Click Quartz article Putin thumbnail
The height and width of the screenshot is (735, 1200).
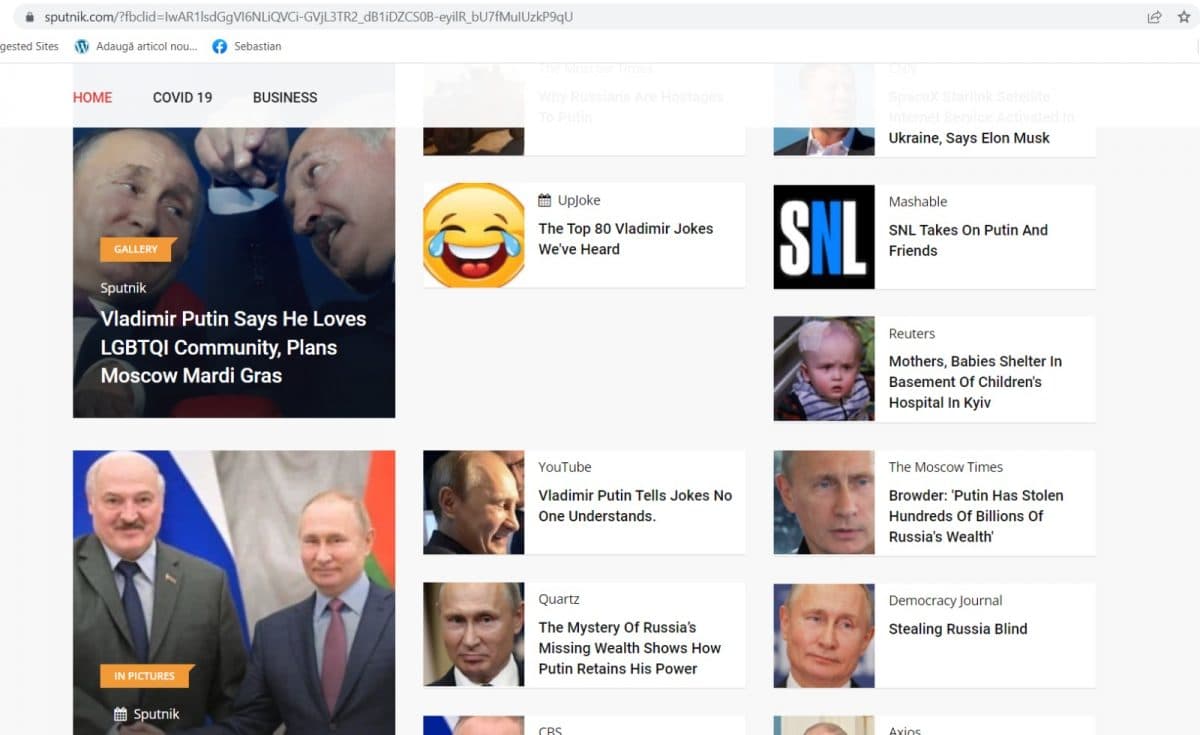474,635
